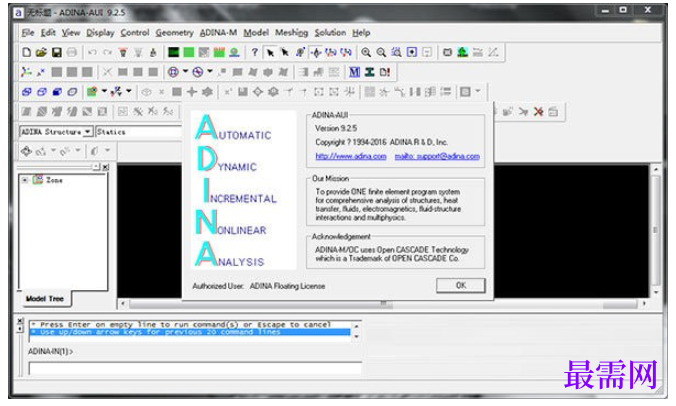Open a file with the folder icon
The width and height of the screenshot is (676, 406).
[41, 52]
